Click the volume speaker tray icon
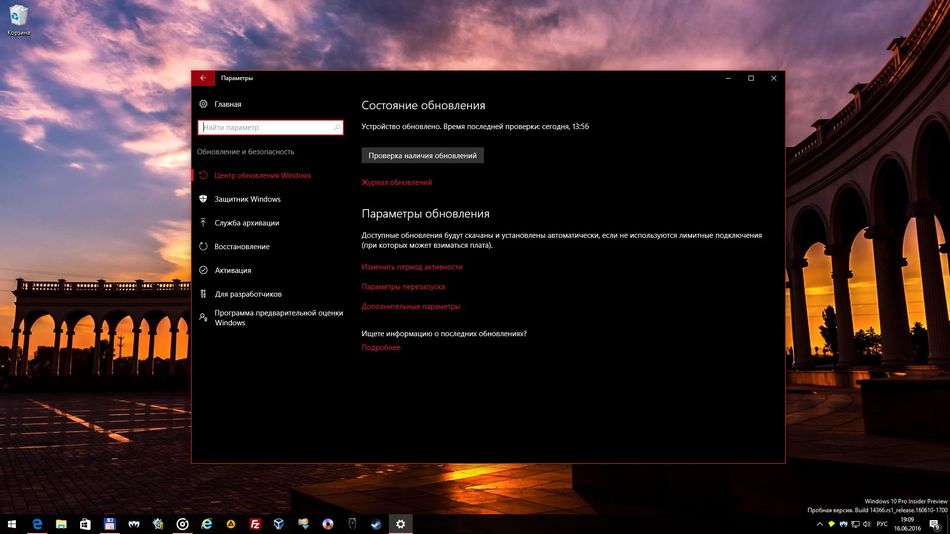The width and height of the screenshot is (950, 534). click(866, 524)
